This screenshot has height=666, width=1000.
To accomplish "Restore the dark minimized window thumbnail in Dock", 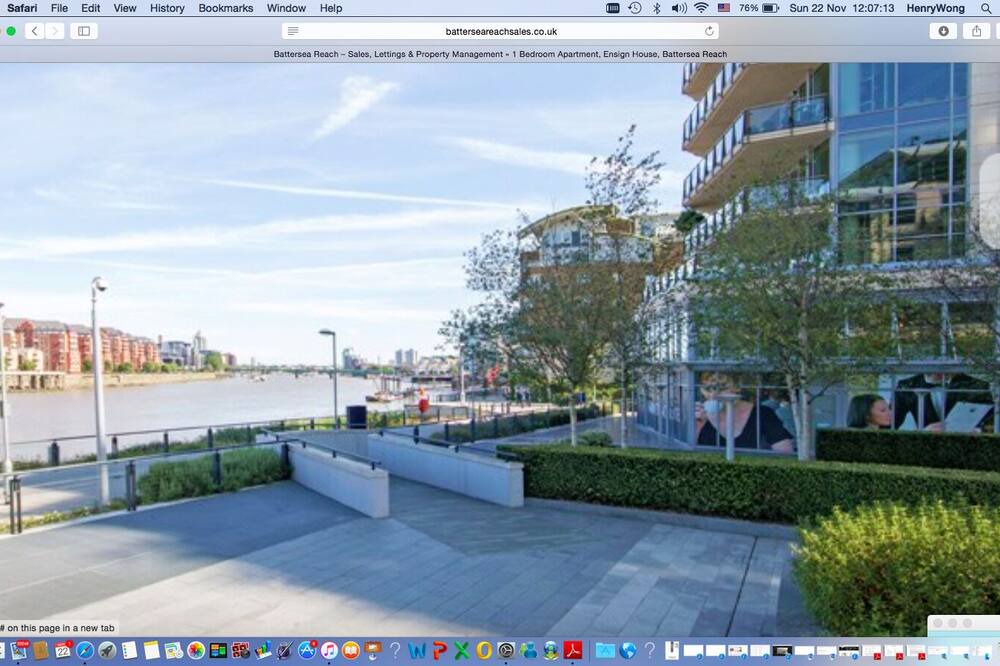I will [x=782, y=651].
